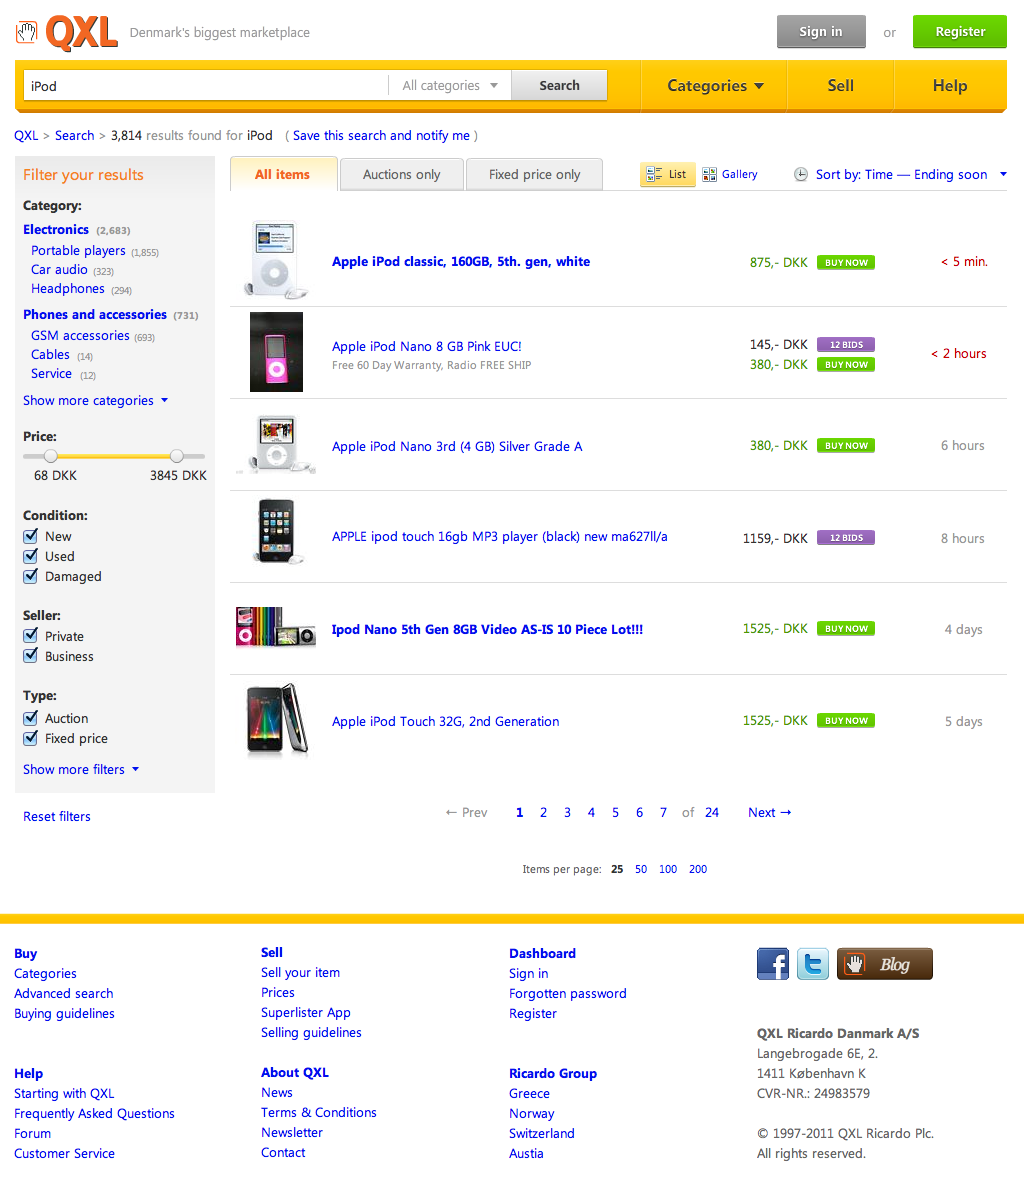The width and height of the screenshot is (1024, 1200).
Task: Filter by Headphones category
Action: click(68, 289)
